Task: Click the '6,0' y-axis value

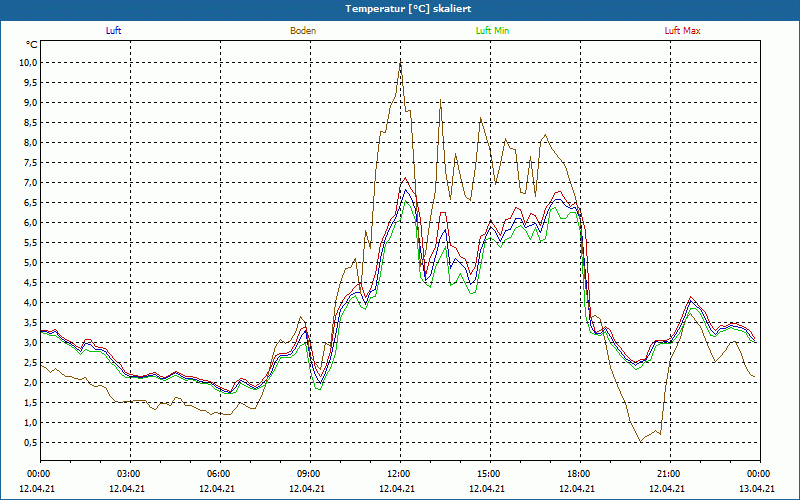Action: pos(31,222)
